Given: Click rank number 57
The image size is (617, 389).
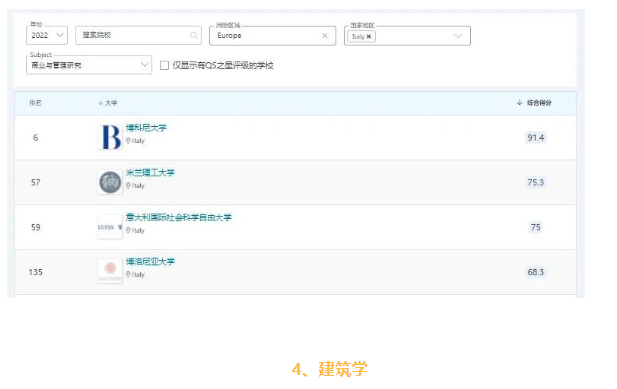Looking at the screenshot, I should [35, 183].
